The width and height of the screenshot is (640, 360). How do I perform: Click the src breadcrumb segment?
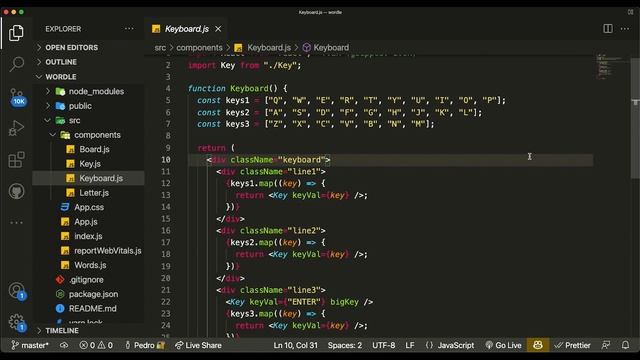[x=160, y=48]
